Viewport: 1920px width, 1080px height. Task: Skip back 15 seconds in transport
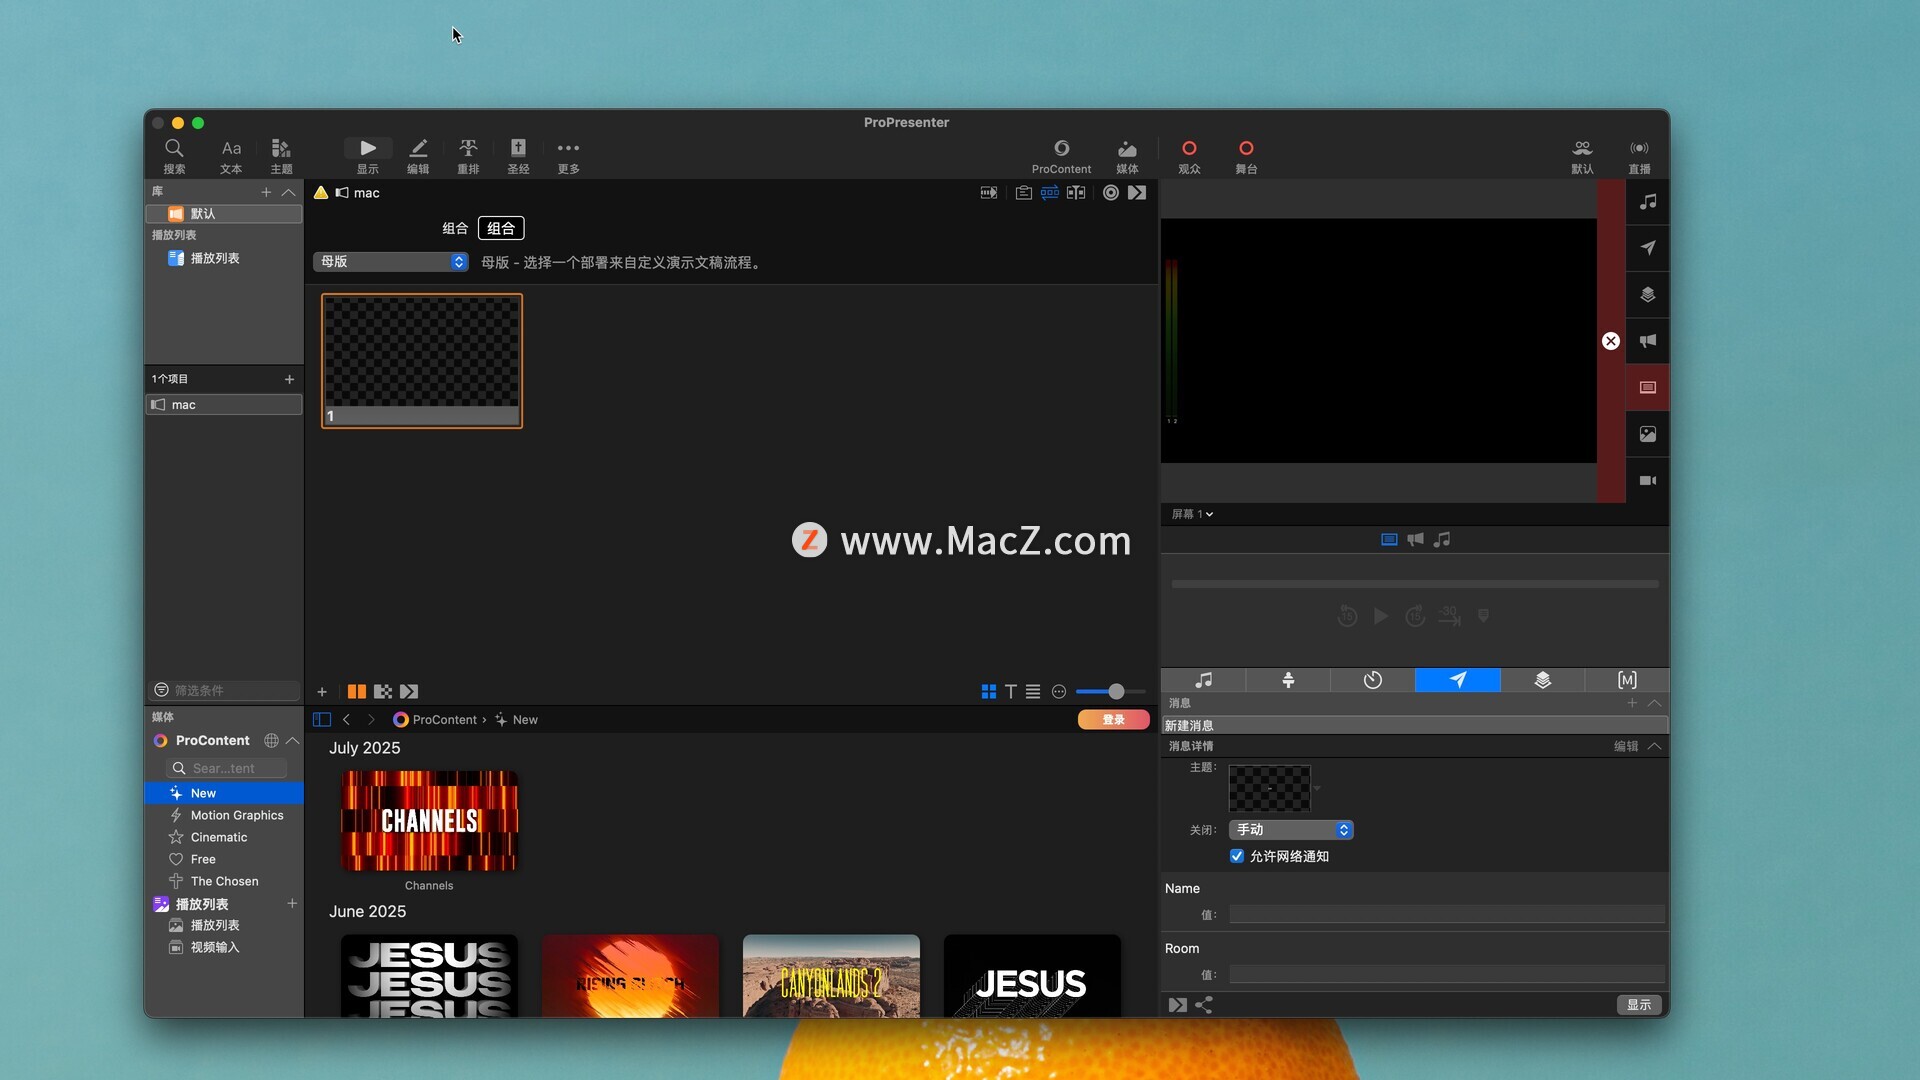pos(1347,616)
